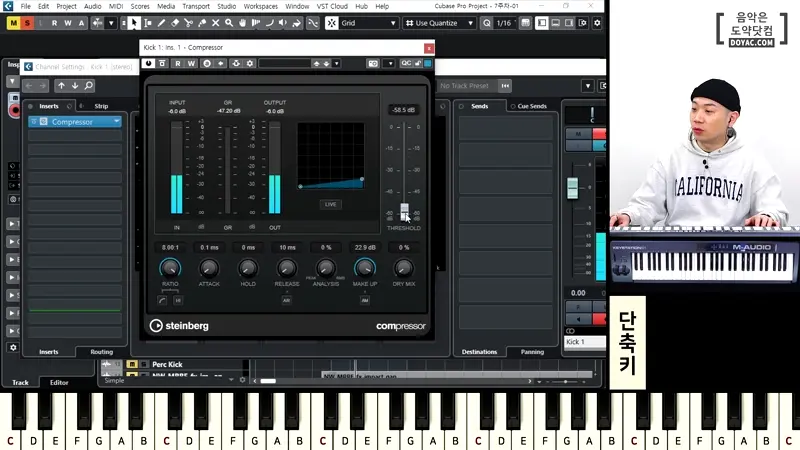Toggle the Snap on/off icon
Viewport: 800px width, 450px height.
(x=332, y=23)
